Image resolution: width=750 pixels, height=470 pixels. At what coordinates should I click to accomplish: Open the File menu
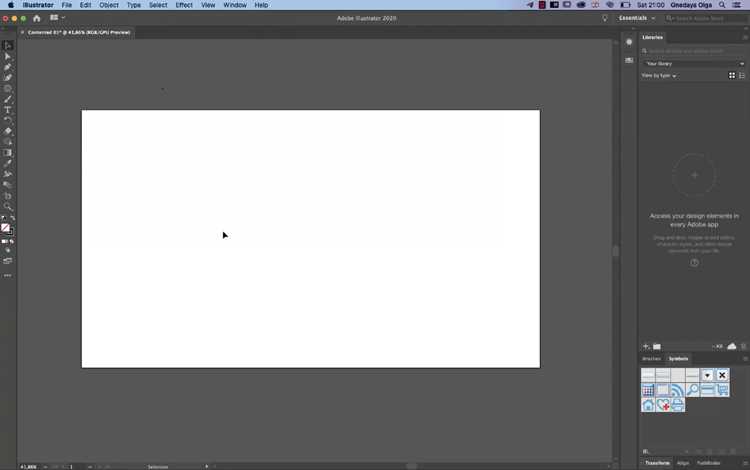click(66, 5)
